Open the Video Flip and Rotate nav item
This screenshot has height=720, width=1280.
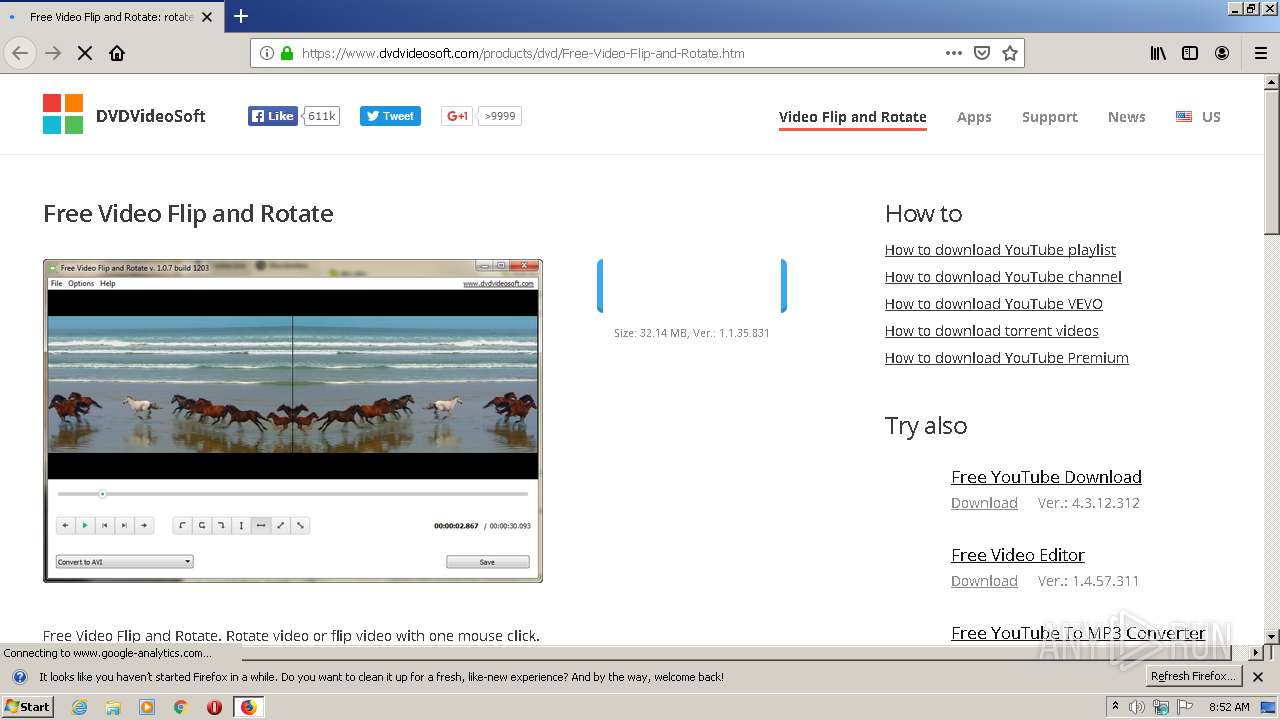click(x=853, y=117)
